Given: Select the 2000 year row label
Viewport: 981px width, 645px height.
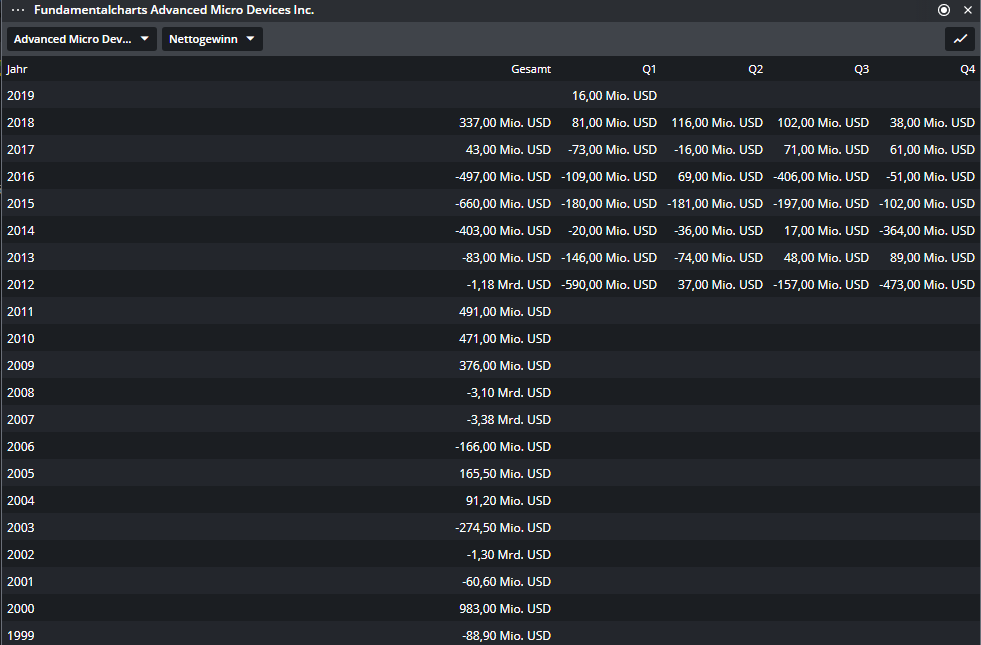Looking at the screenshot, I should 21,608.
